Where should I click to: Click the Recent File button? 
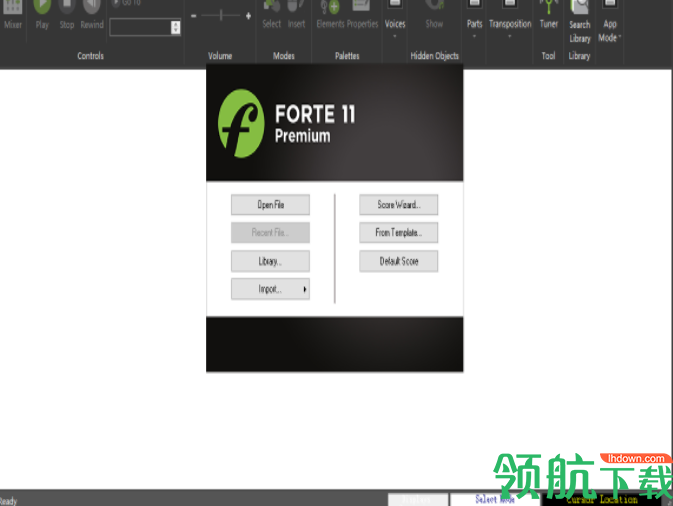click(x=270, y=233)
